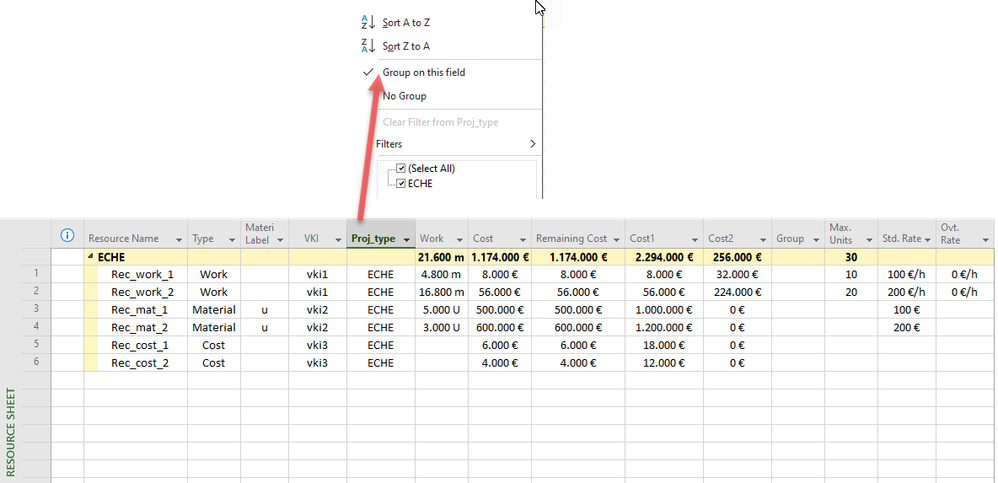This screenshot has width=998, height=483.
Task: Click vki3 cell in Rec_cost_1 row
Action: pos(317,345)
